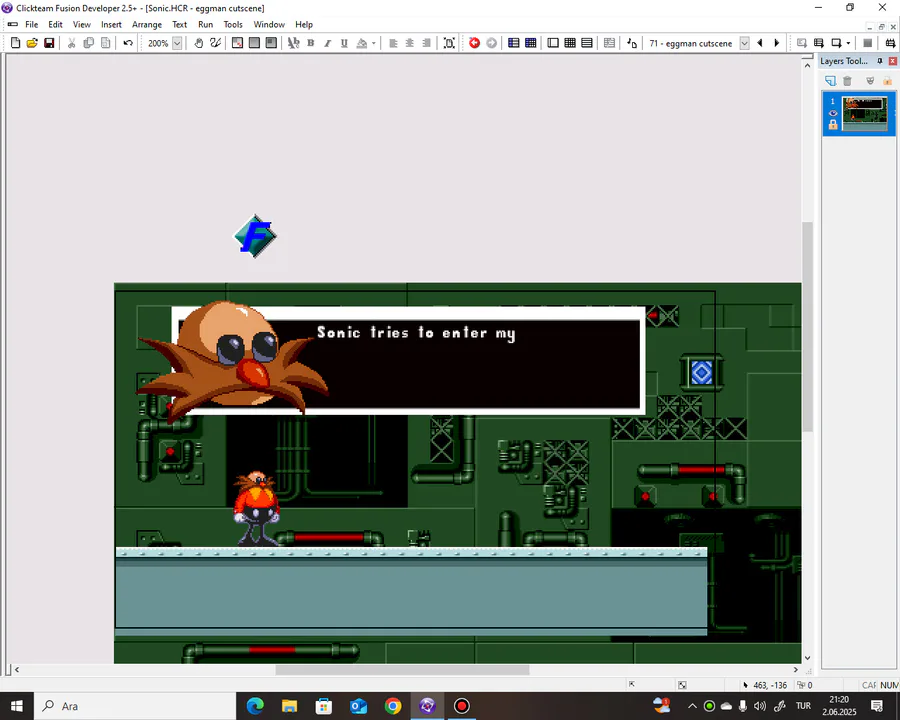Open a file with the folder icon

[x=32, y=43]
